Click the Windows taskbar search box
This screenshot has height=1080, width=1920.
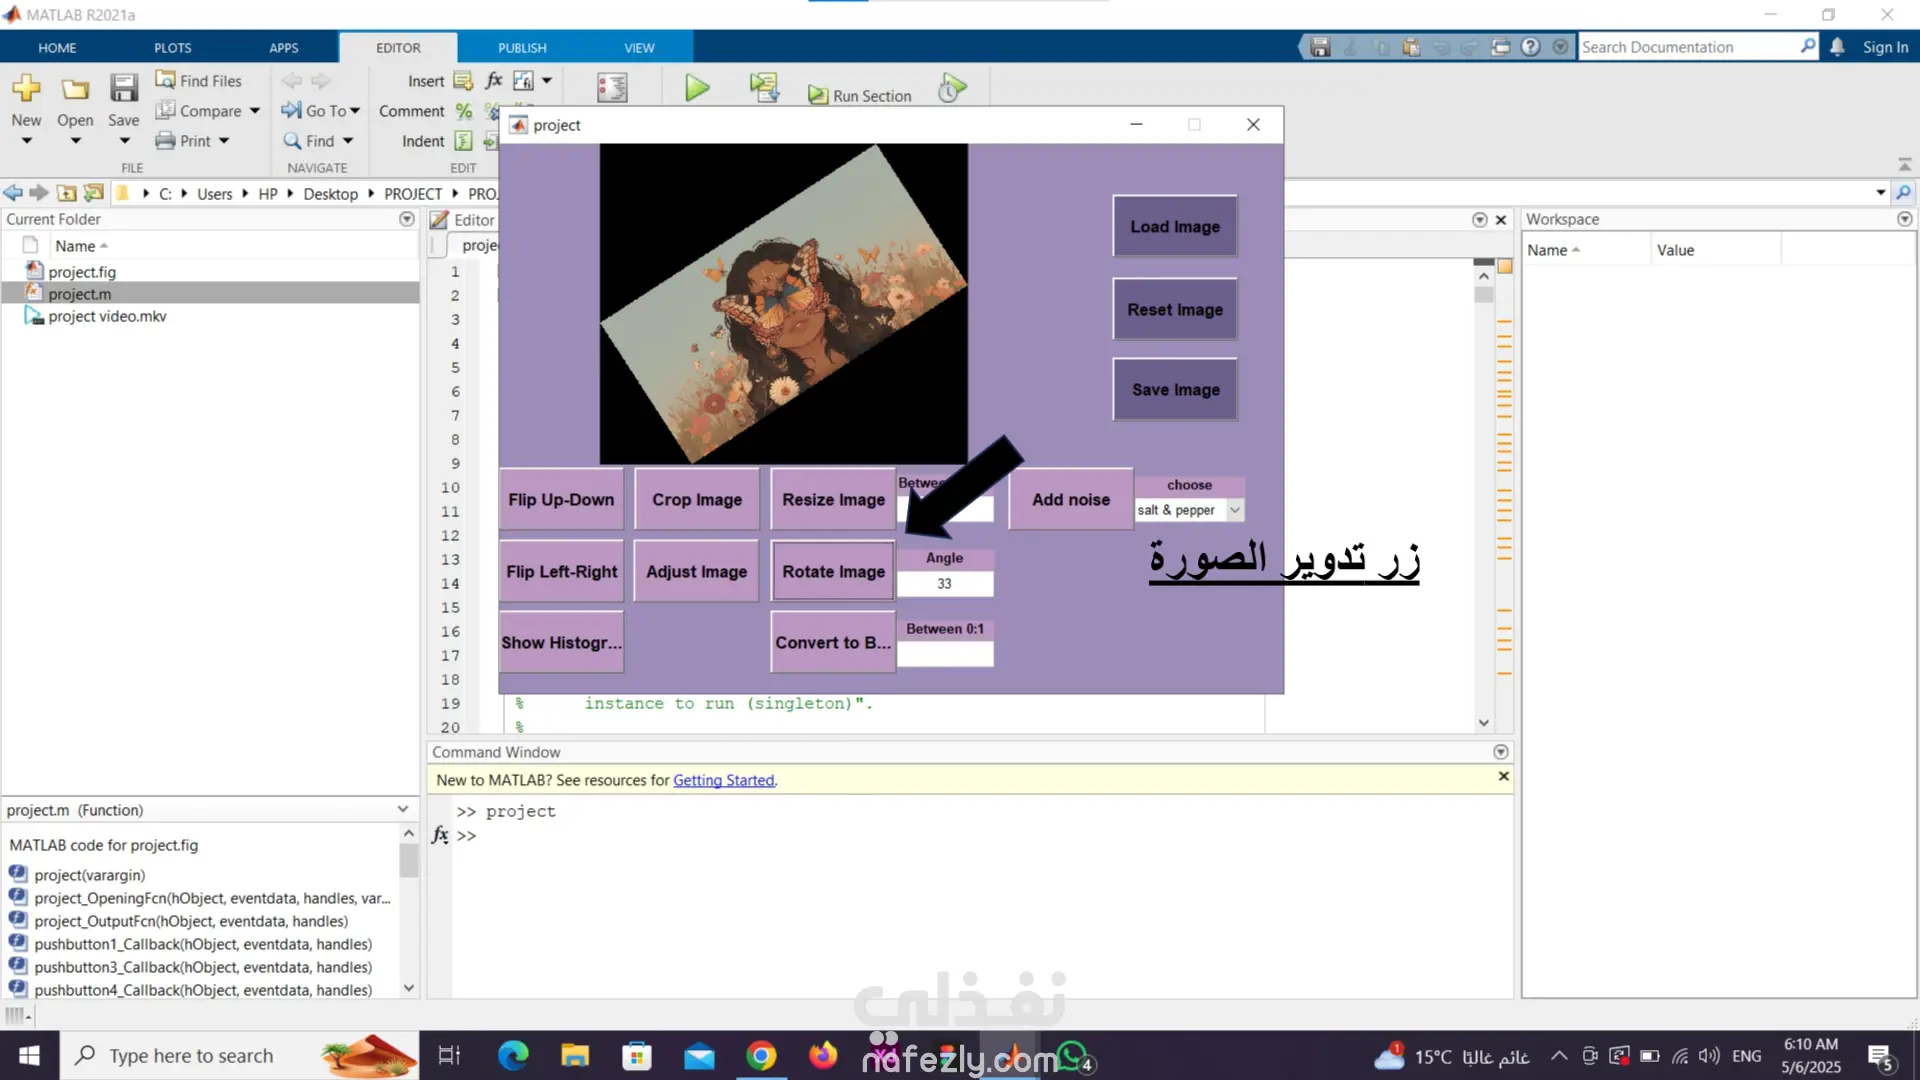(240, 1056)
